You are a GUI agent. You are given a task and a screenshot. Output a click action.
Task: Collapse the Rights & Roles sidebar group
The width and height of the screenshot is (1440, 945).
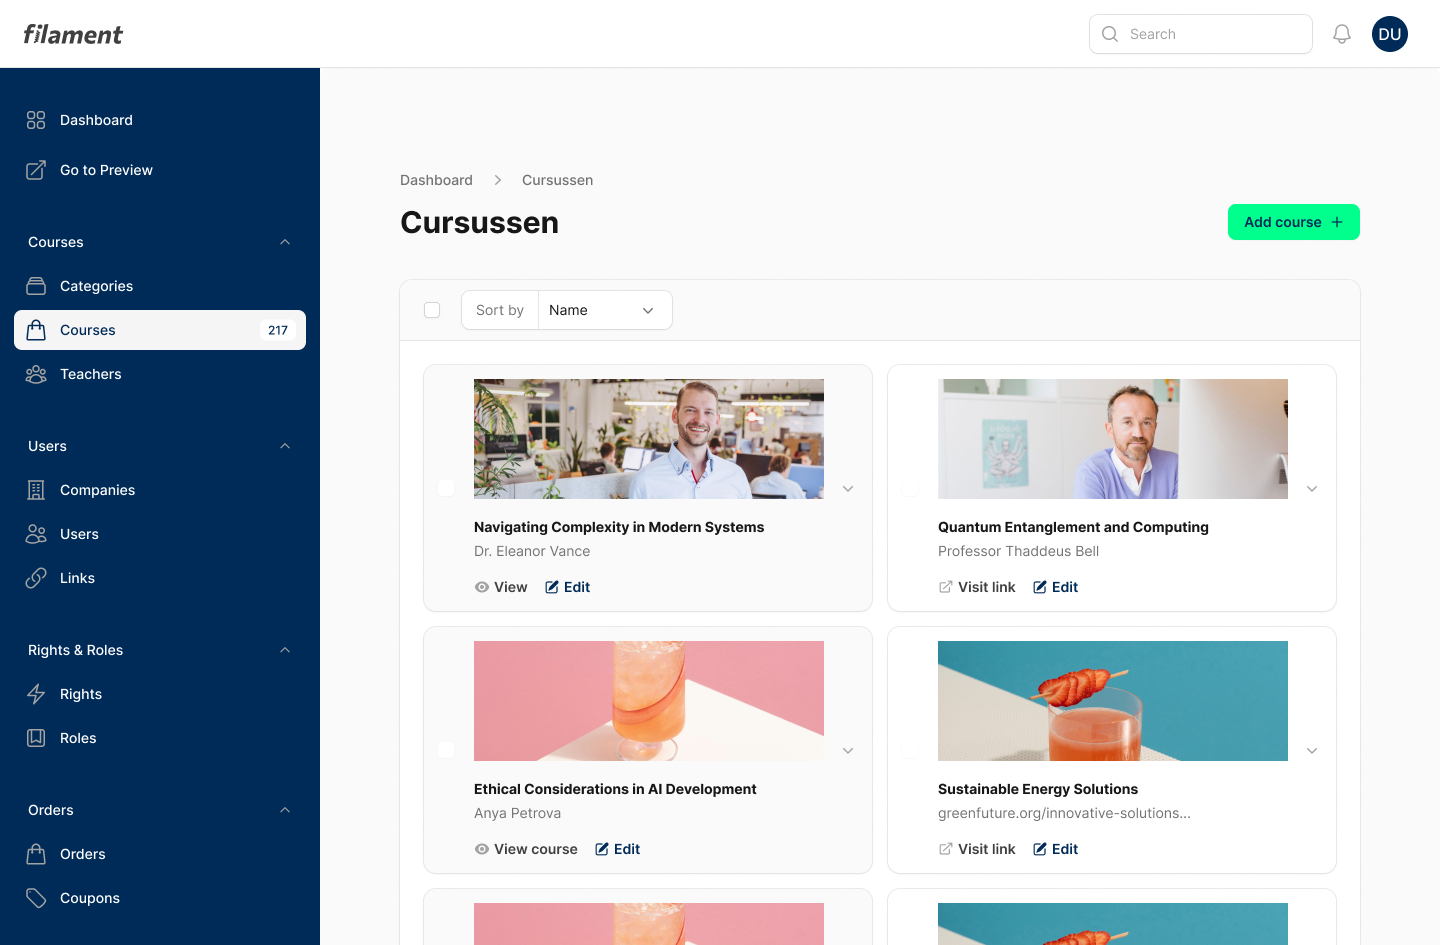pos(285,650)
